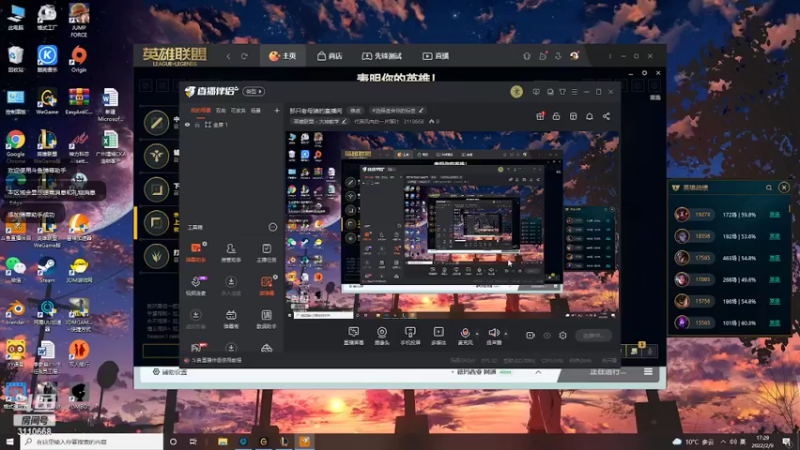800x450 pixels.
Task: Open the 数据助手 tool
Action: (266, 319)
